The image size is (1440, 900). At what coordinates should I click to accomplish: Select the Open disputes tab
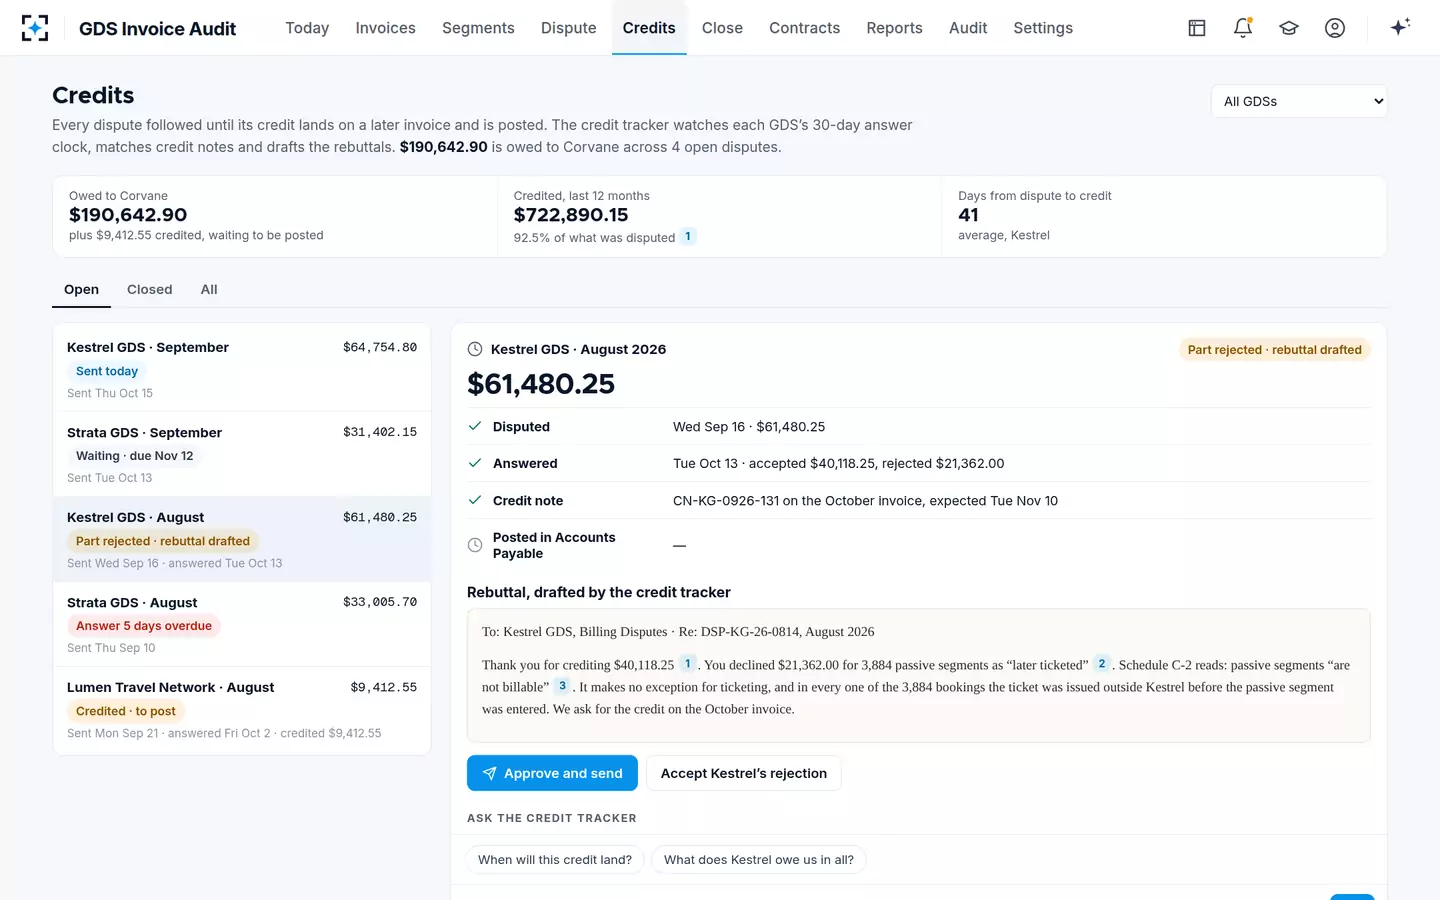pyautogui.click(x=81, y=289)
